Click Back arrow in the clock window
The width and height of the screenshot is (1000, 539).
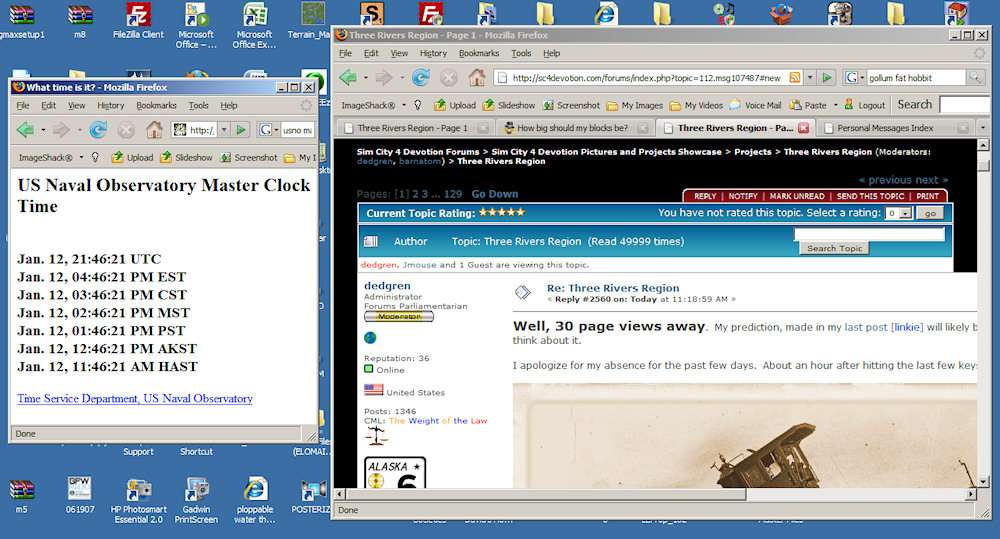point(25,130)
